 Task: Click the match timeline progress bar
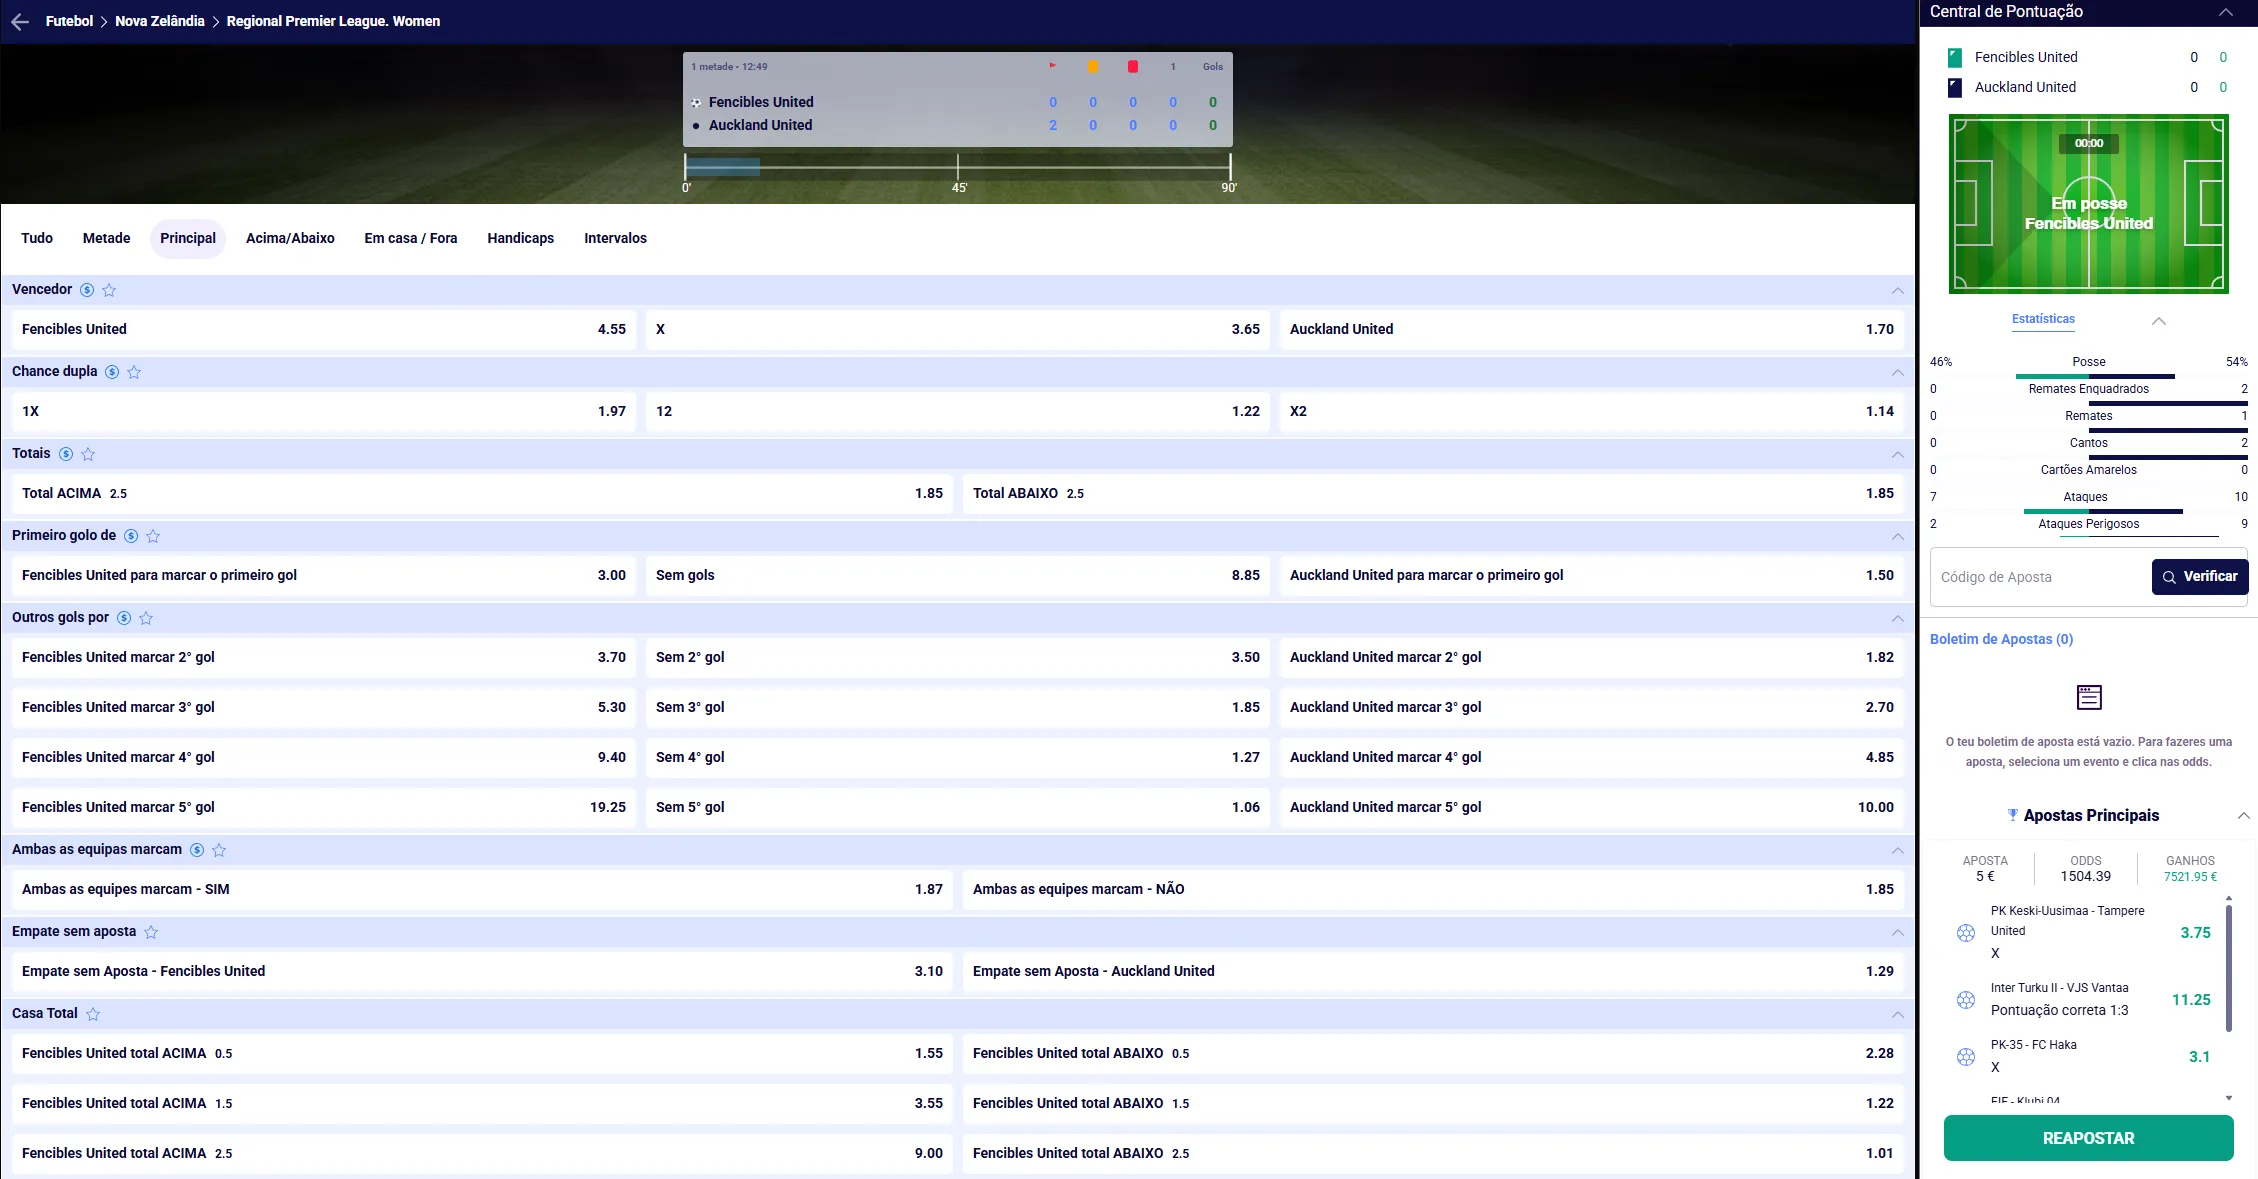tap(958, 167)
